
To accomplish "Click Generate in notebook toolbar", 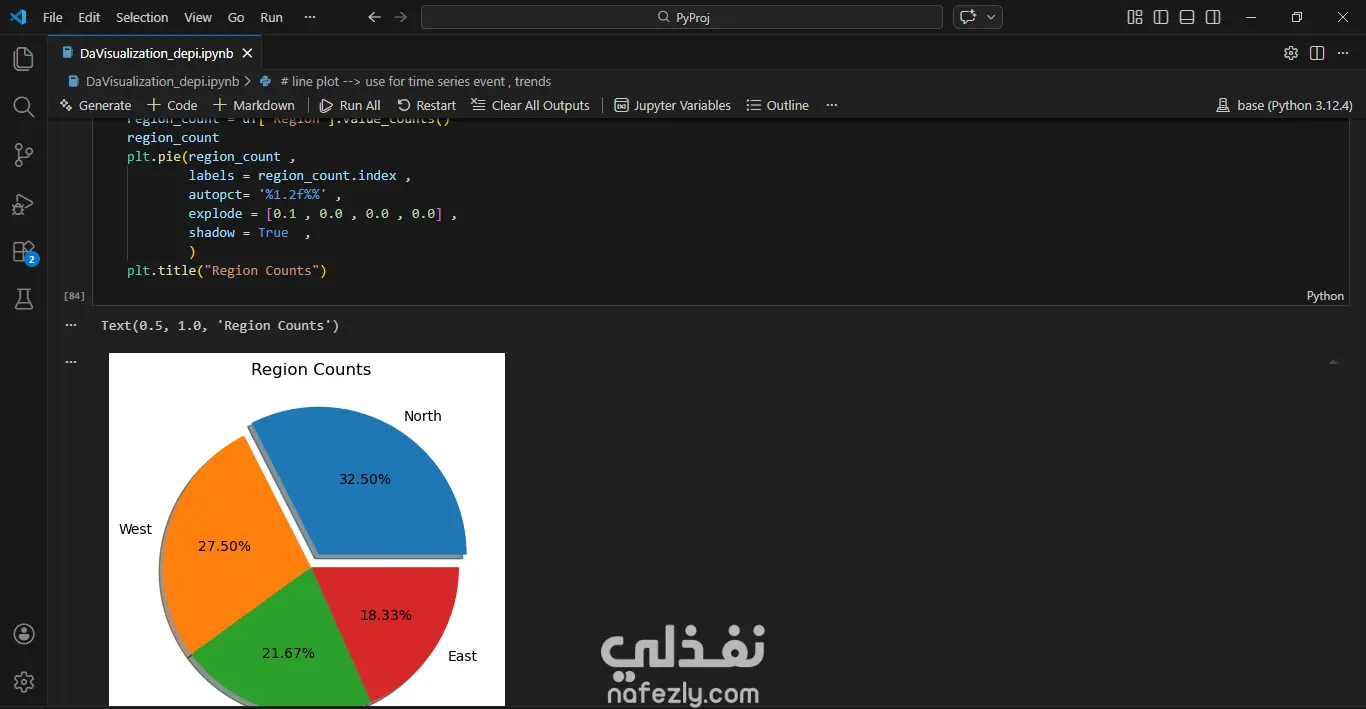I will [x=95, y=105].
